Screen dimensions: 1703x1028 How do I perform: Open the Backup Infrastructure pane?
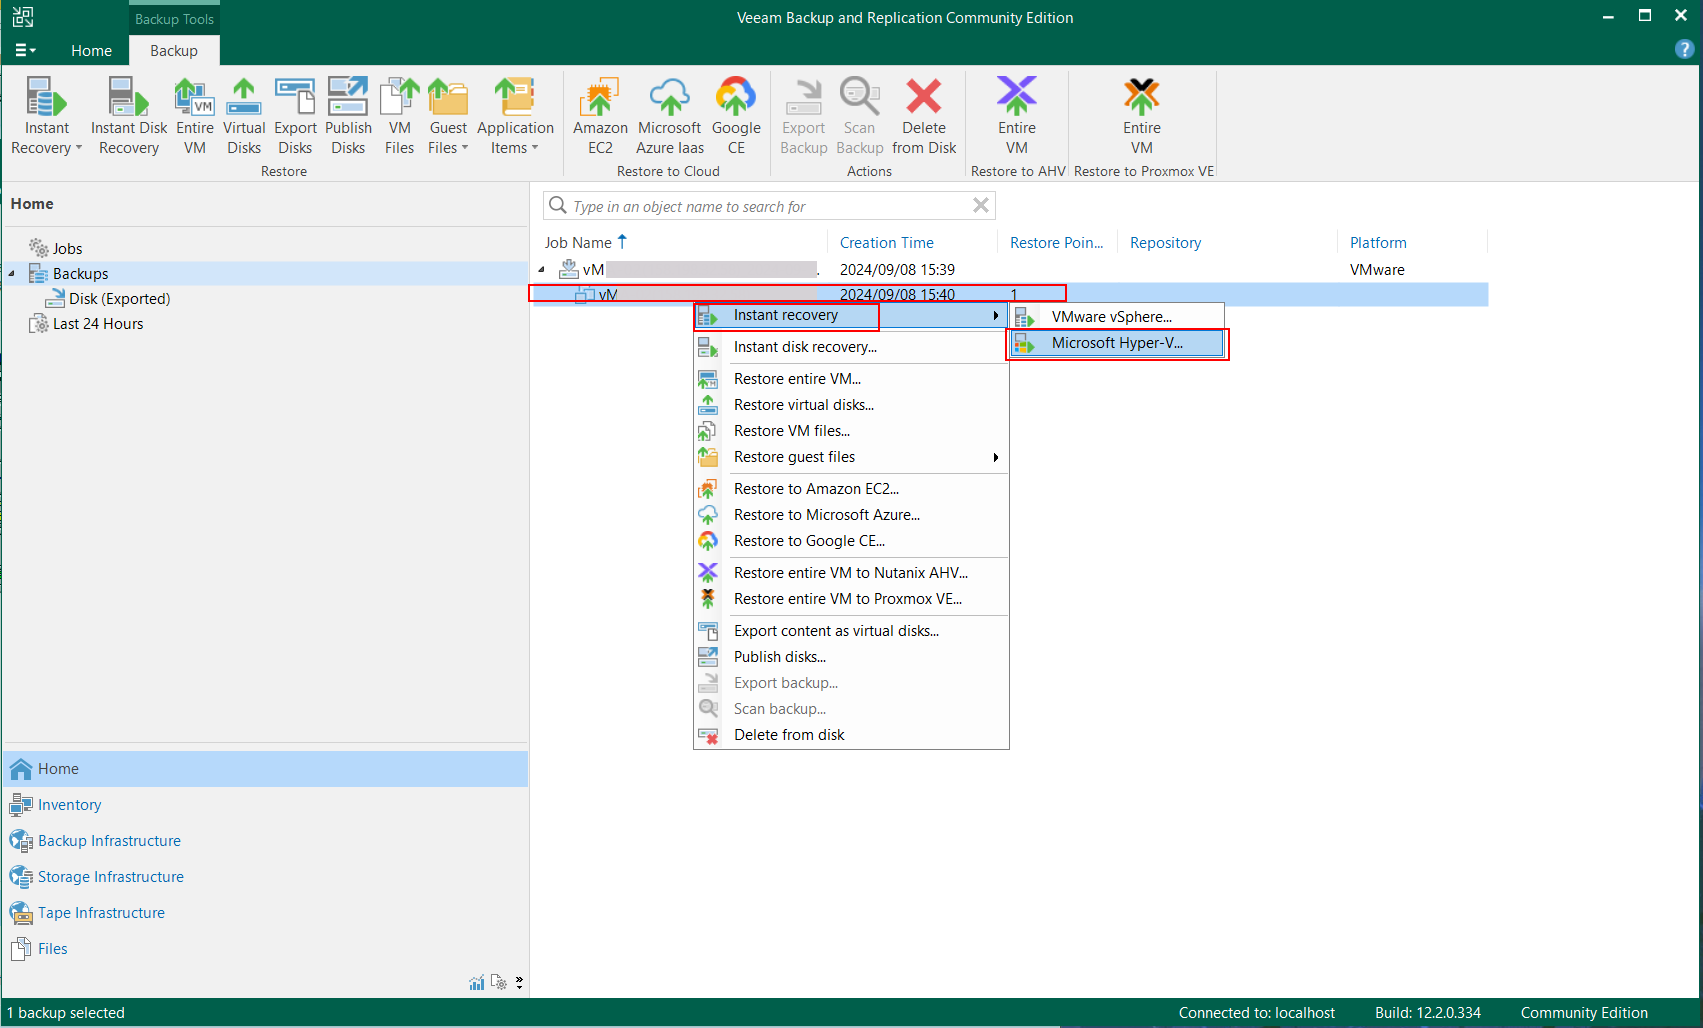click(266, 841)
